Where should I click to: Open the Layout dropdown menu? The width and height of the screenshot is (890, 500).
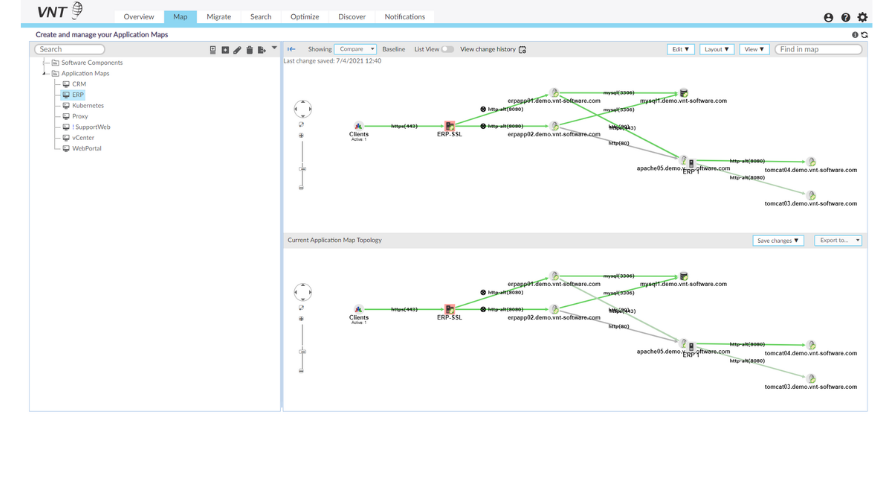pyautogui.click(x=716, y=49)
